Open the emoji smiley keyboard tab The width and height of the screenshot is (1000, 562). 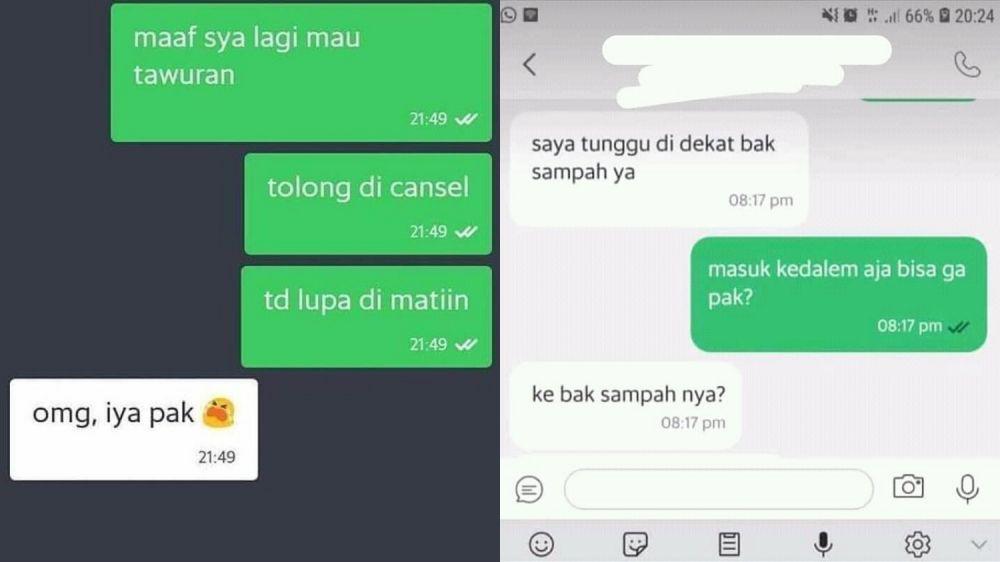pos(541,544)
